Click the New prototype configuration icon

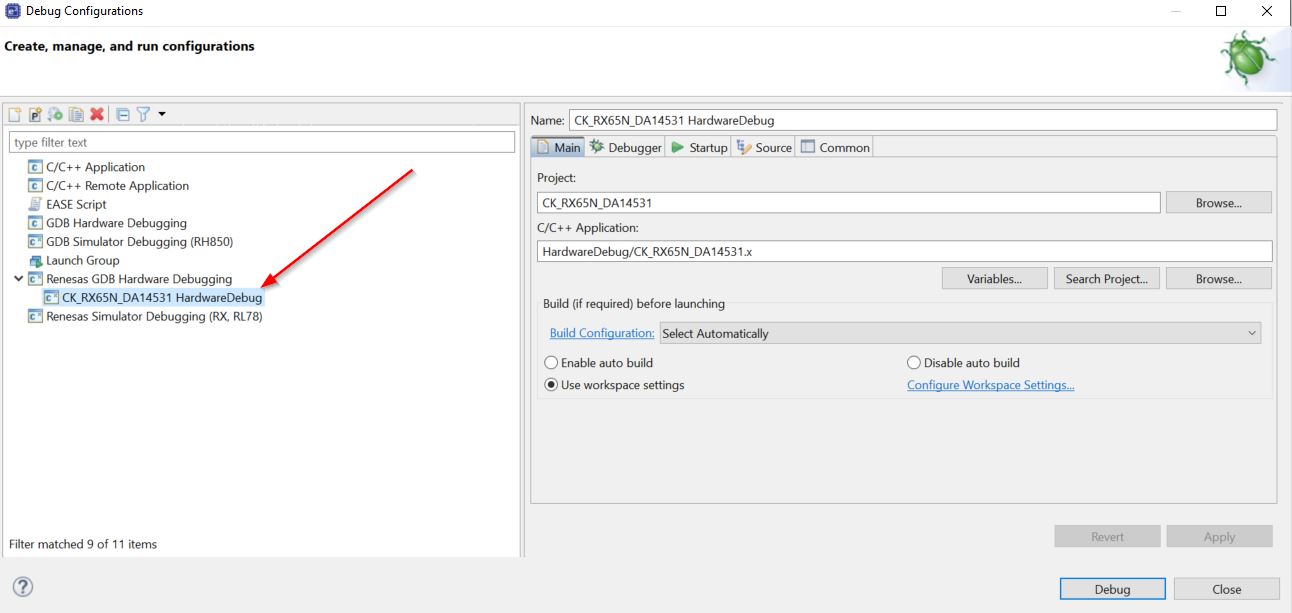click(35, 114)
